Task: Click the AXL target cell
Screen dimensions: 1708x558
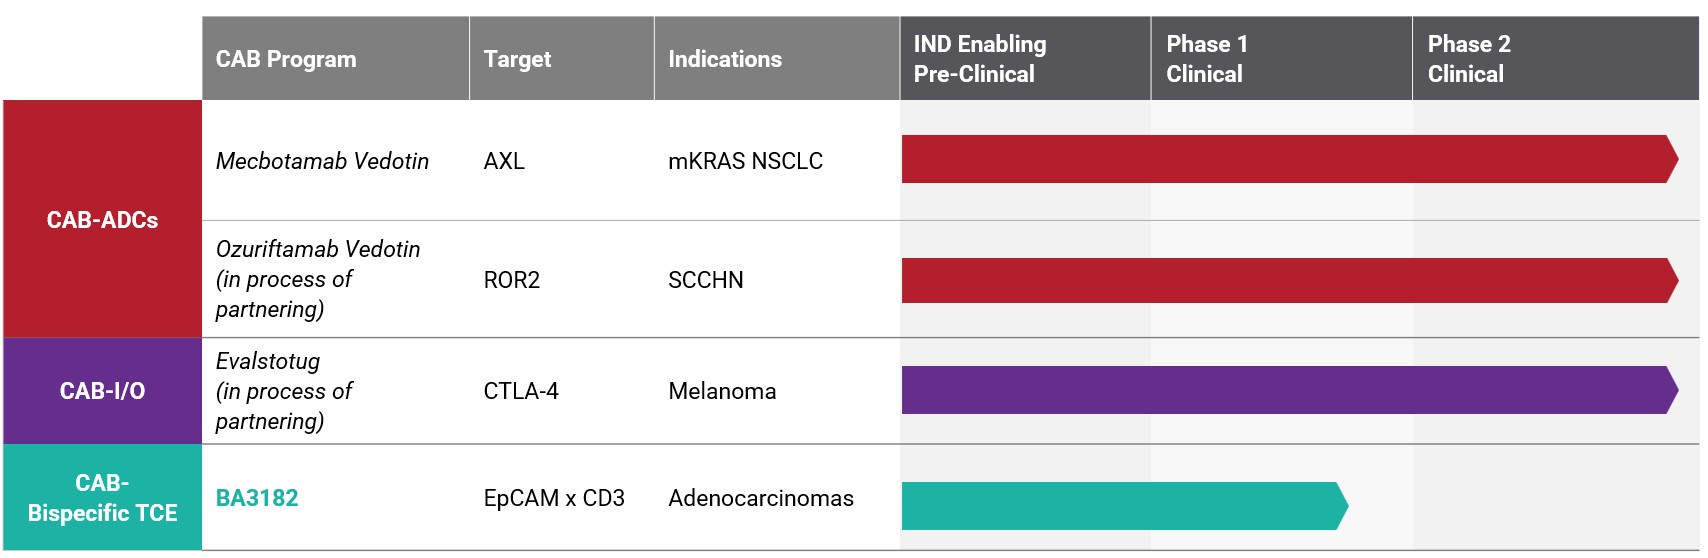Action: (x=504, y=161)
